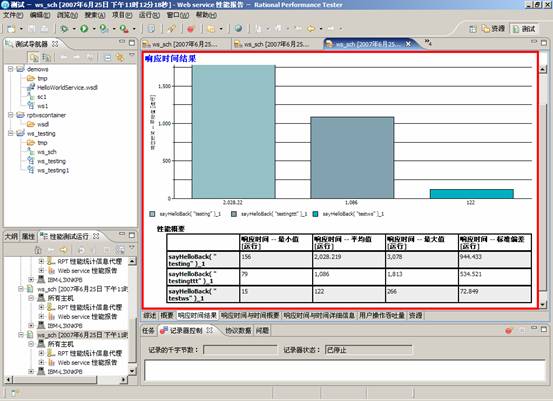This screenshot has height=401, width=553.
Task: Open the 资源 report tab at the bottom
Action: click(415, 315)
